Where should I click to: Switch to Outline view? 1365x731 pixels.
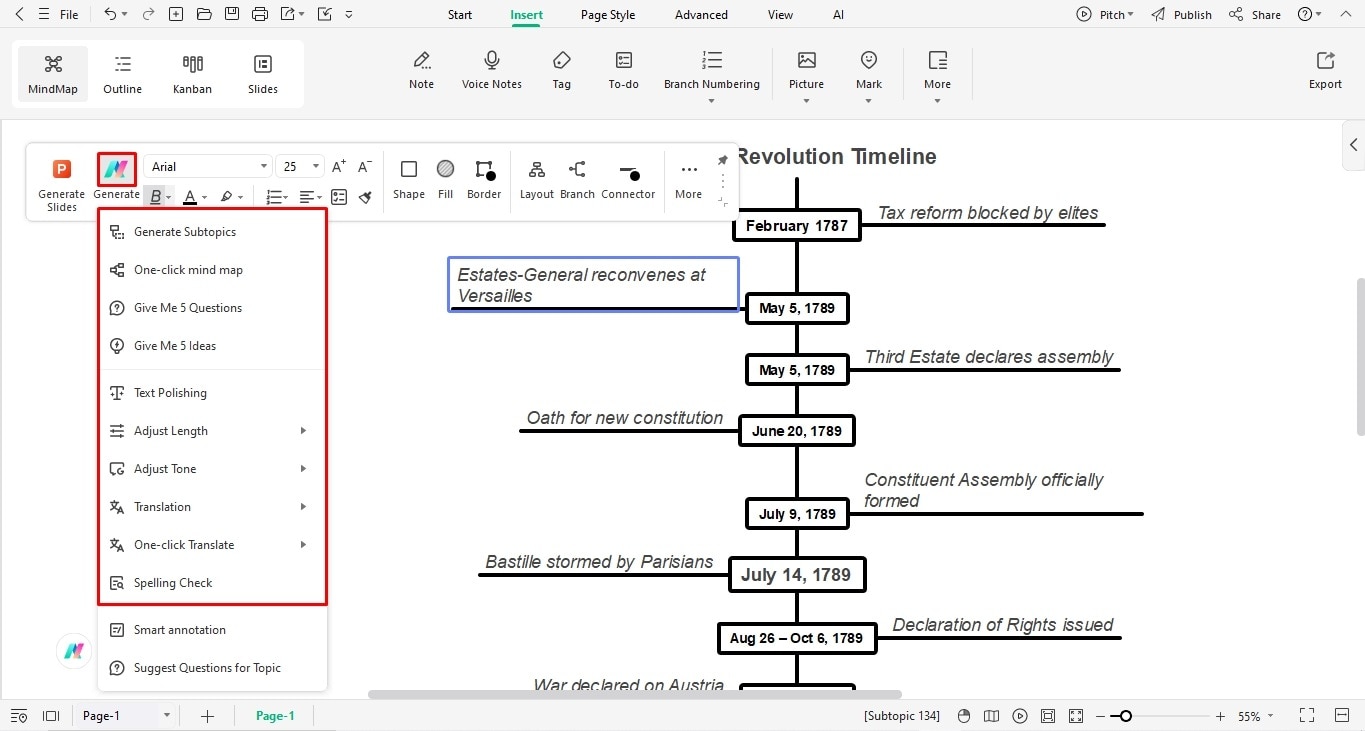tap(123, 74)
